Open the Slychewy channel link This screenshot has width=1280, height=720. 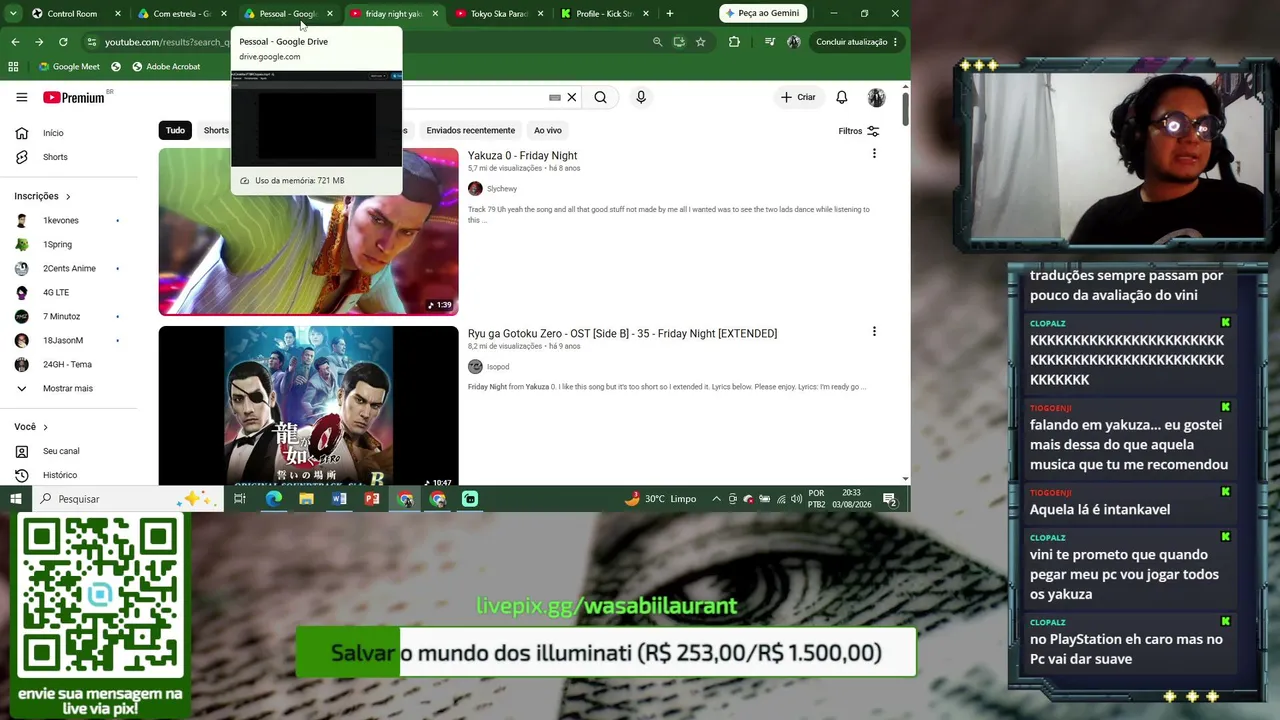[501, 189]
